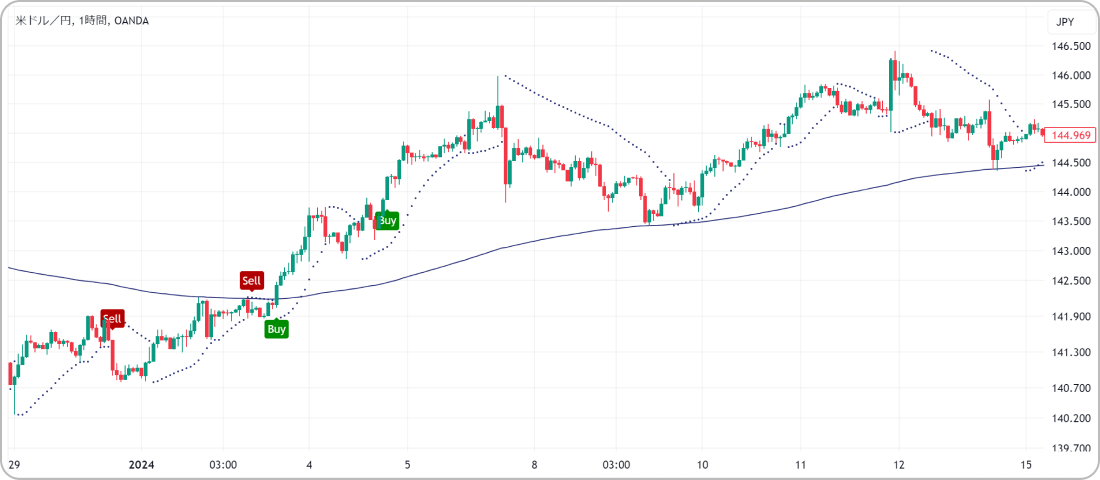1100x480 pixels.
Task: Select the 139.700 price scale label
Action: pos(1070,449)
